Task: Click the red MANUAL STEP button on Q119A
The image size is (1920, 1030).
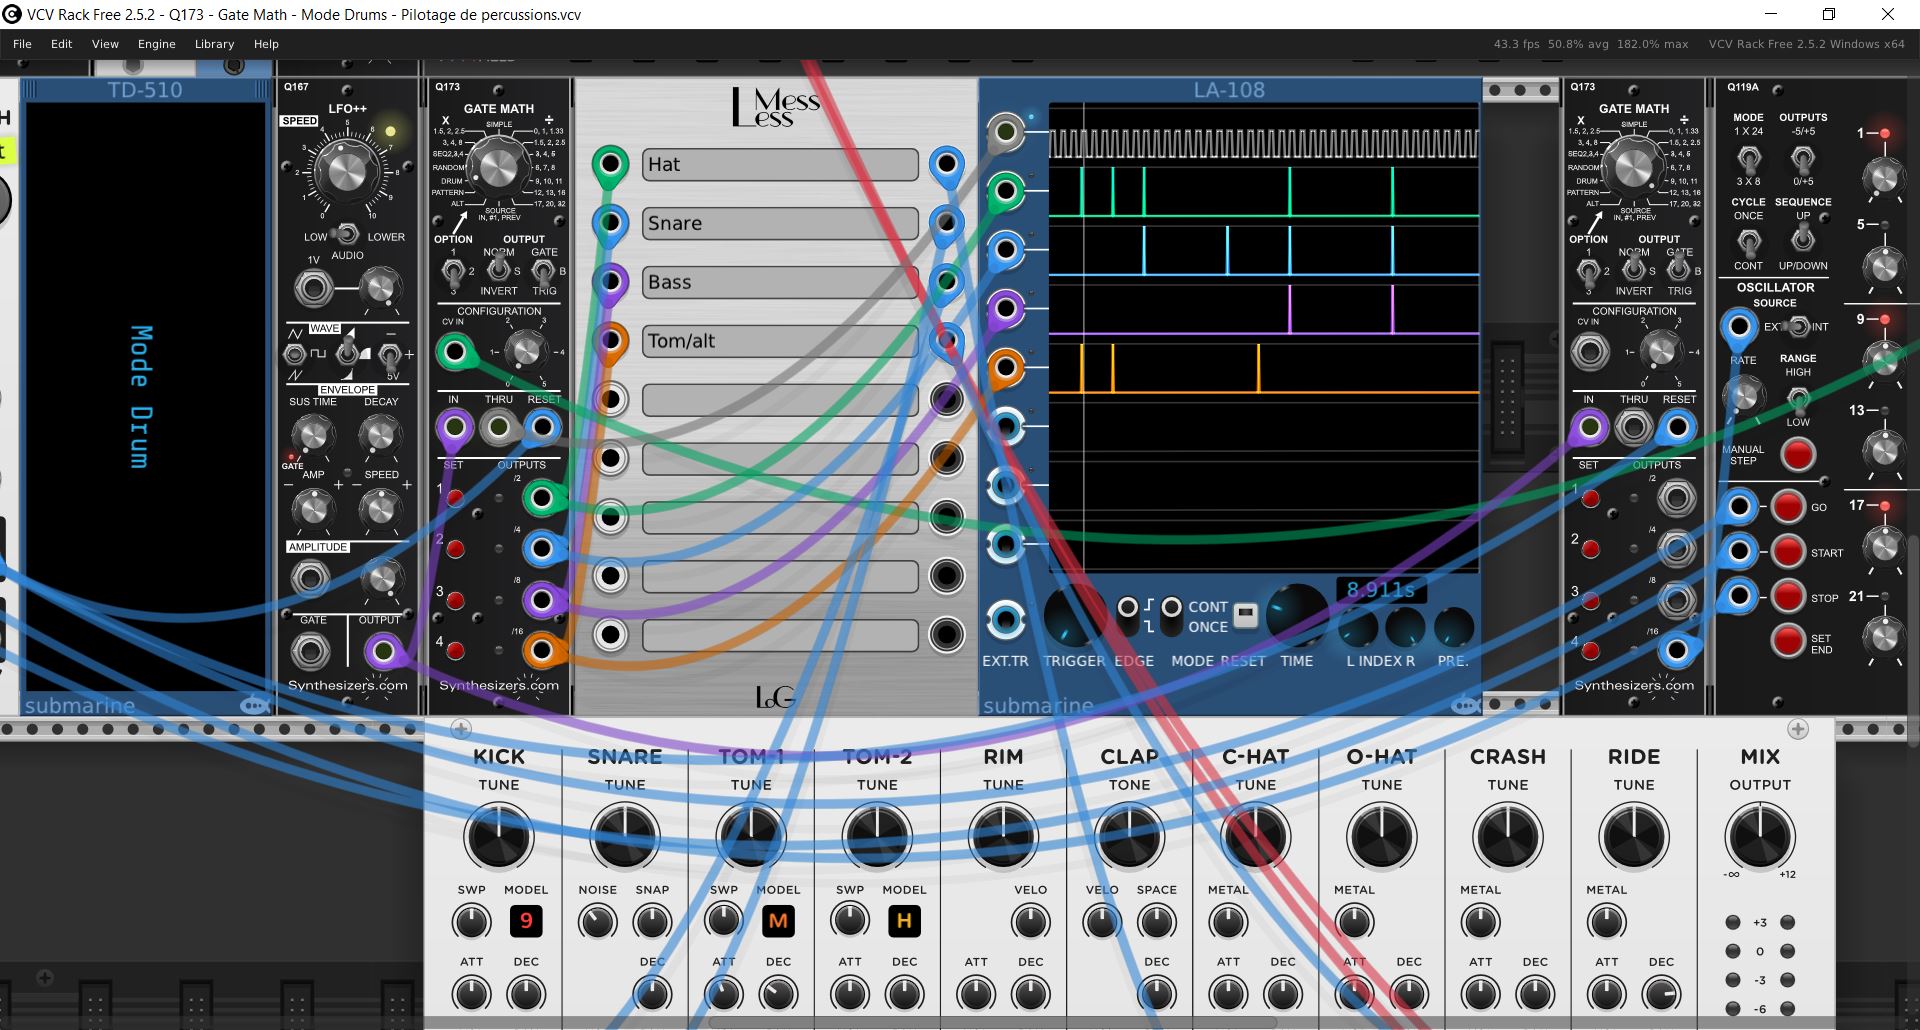Action: [1798, 454]
